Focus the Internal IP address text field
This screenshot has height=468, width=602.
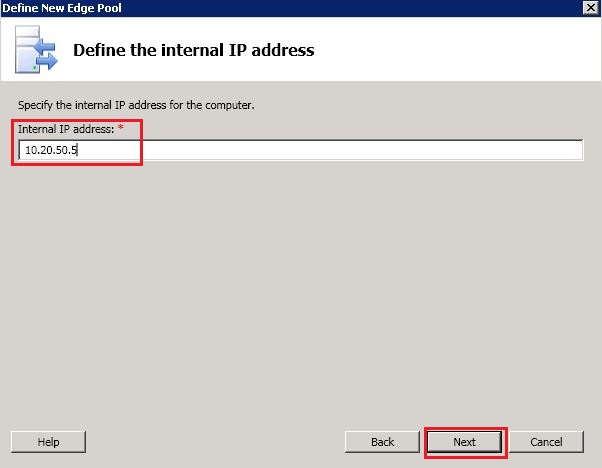click(x=300, y=150)
